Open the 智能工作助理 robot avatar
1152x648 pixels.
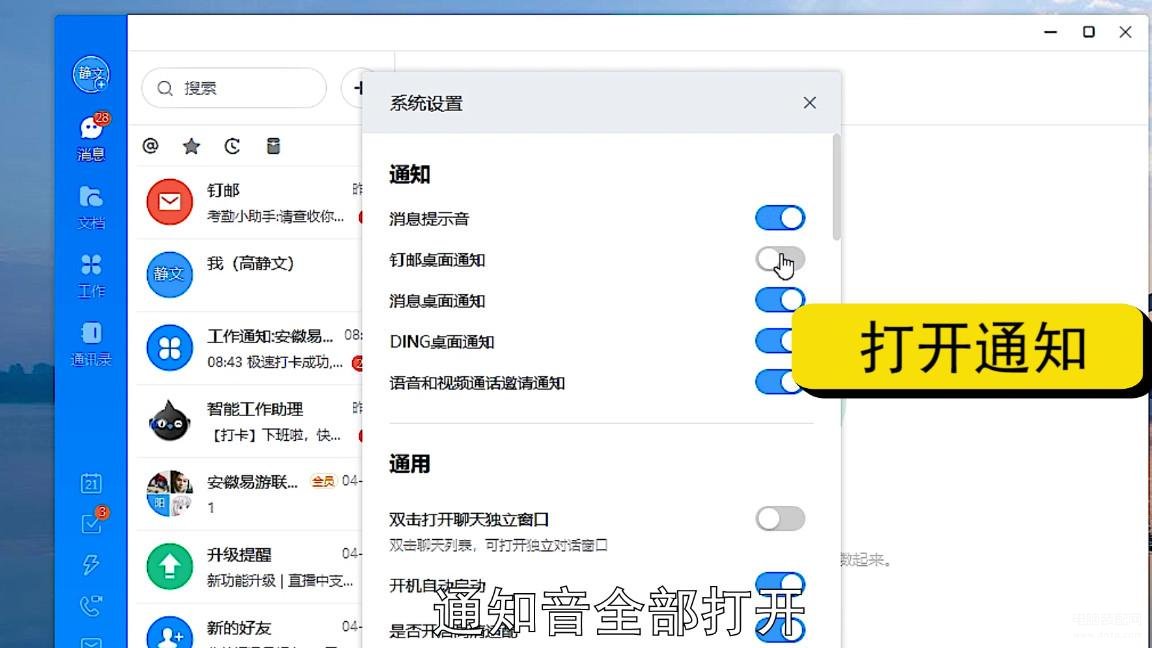169,421
